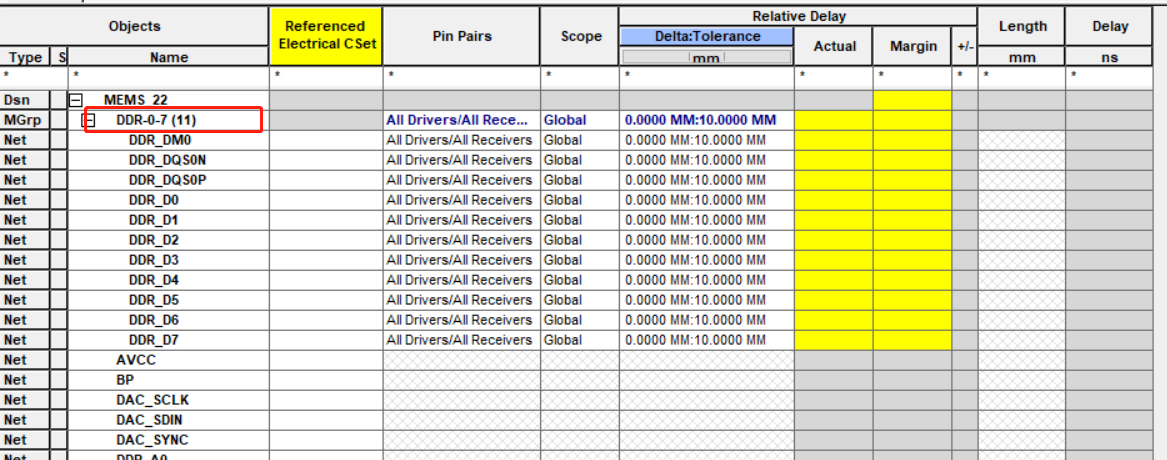Screen dimensions: 1167x460
Task: Click Delta:Tolerance cell for DDR_D2
Action: pos(707,240)
